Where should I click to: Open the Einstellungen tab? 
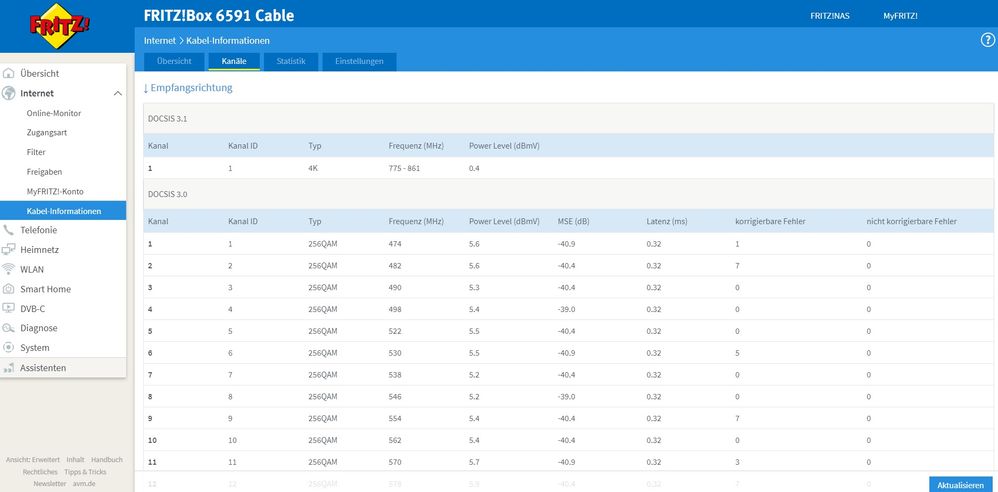click(360, 62)
